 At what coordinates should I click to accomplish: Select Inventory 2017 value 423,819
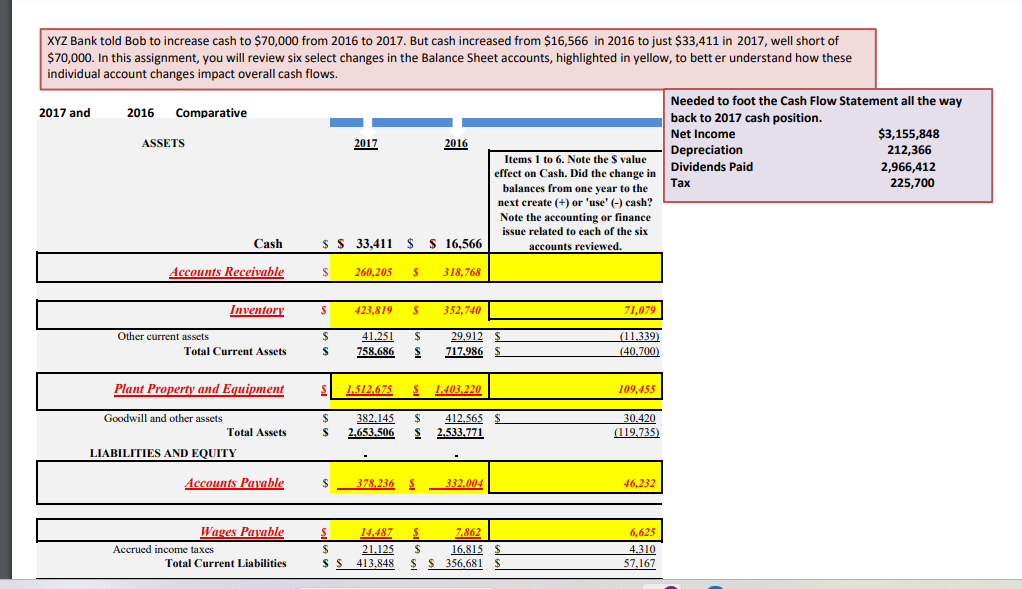pyautogui.click(x=373, y=310)
